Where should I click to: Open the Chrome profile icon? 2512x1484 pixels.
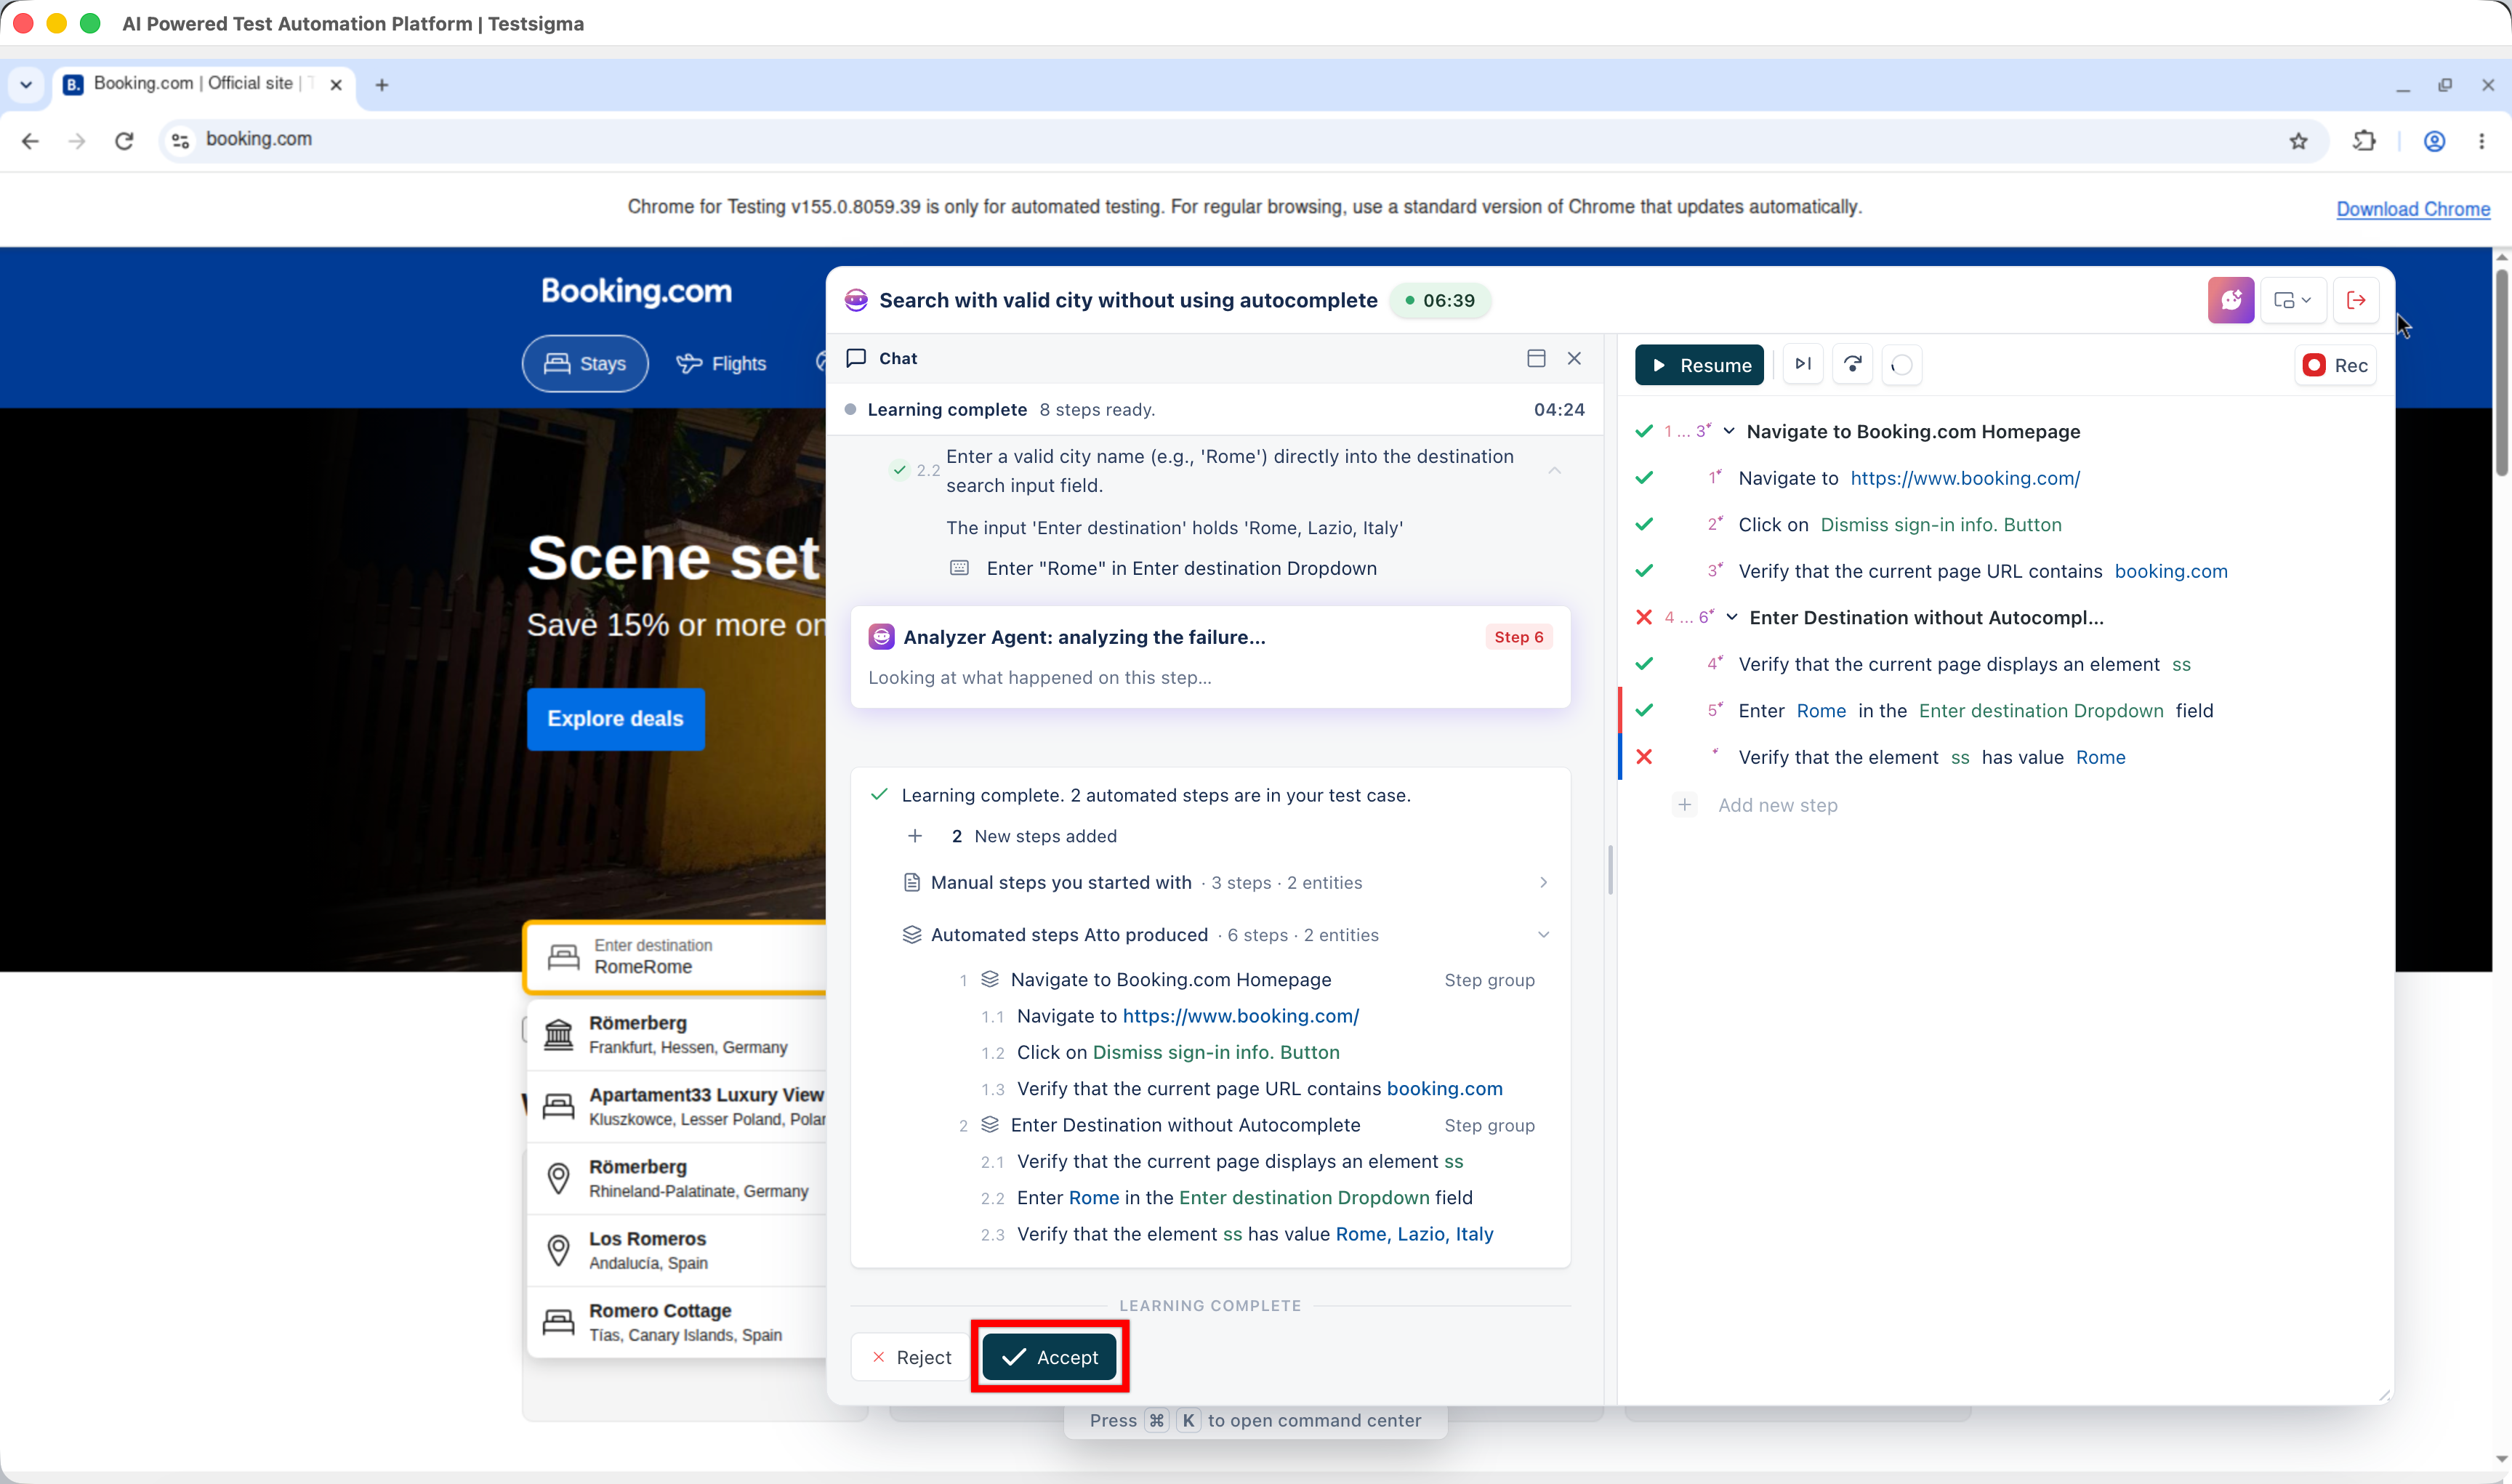(2434, 141)
